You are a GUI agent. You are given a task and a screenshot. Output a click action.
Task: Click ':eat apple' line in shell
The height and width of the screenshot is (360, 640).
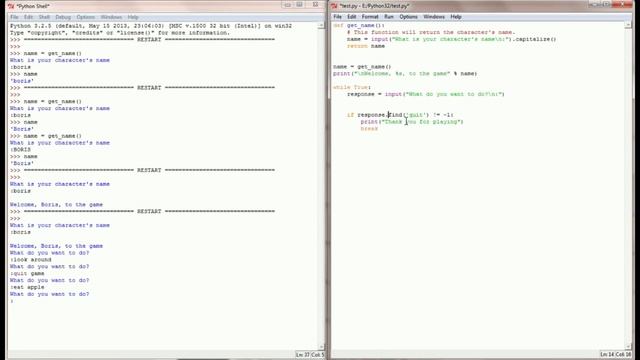pyautogui.click(x=27, y=287)
